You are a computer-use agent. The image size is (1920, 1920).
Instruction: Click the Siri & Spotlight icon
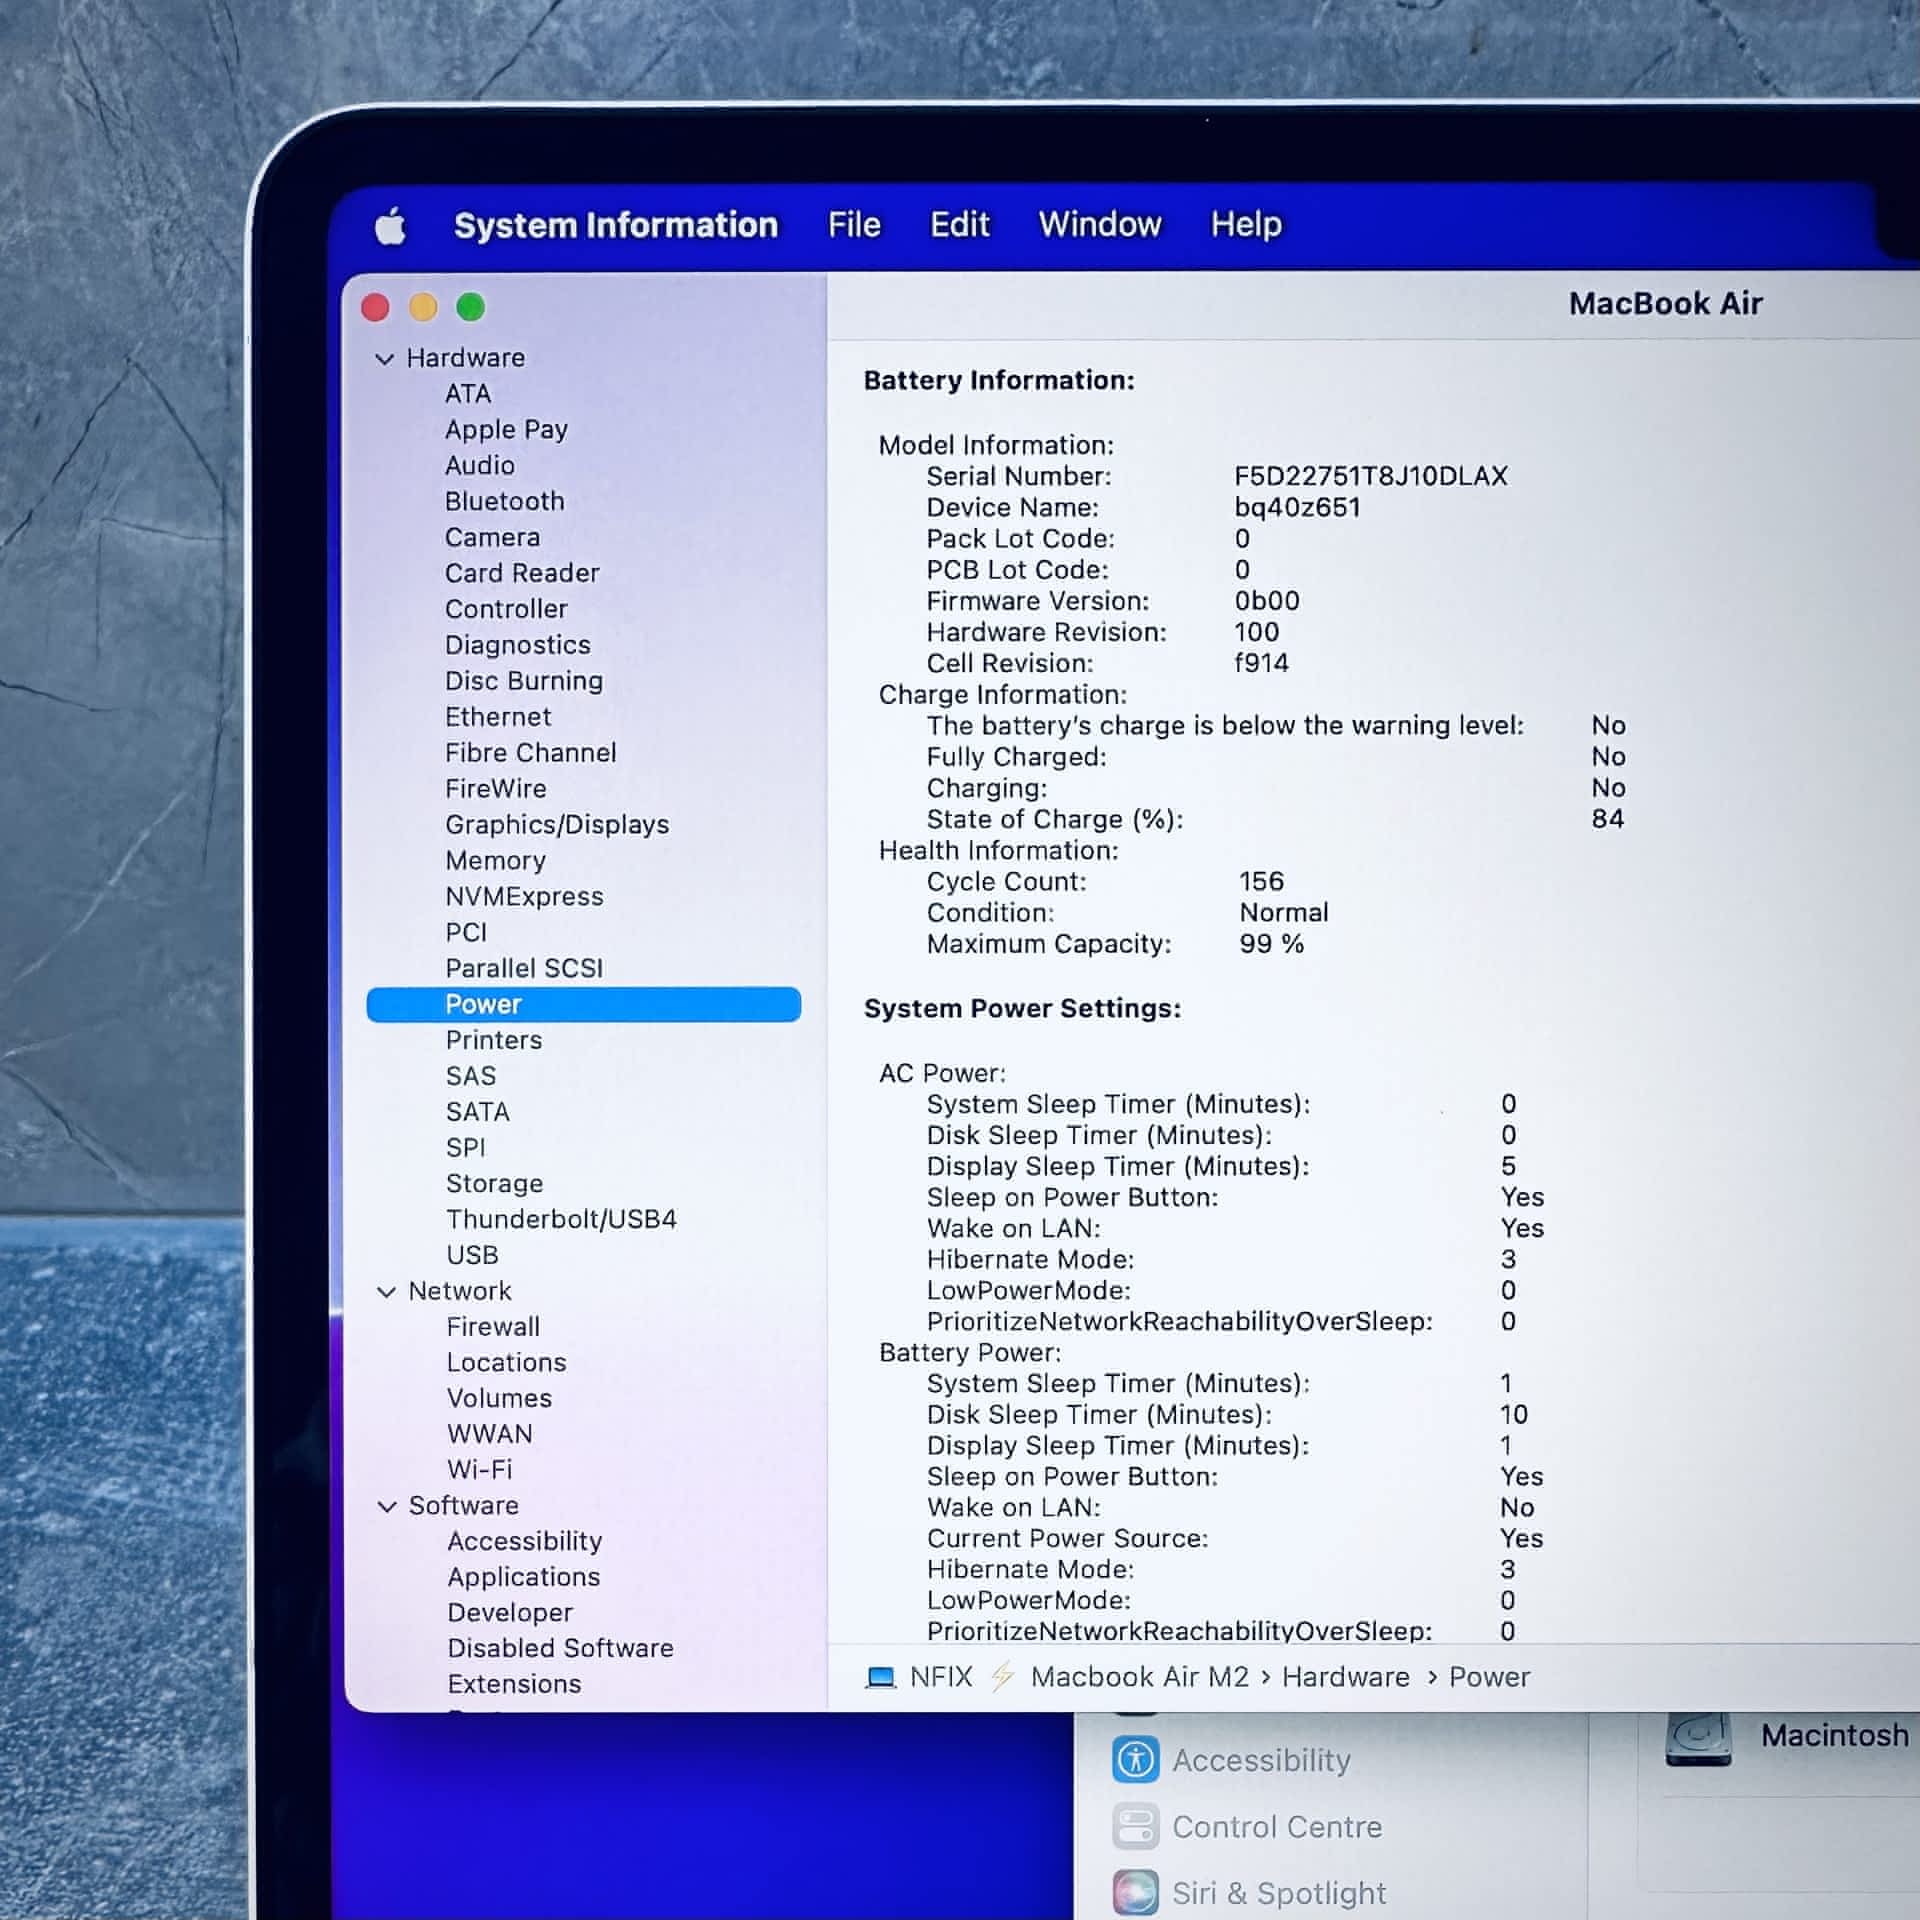(x=1135, y=1892)
